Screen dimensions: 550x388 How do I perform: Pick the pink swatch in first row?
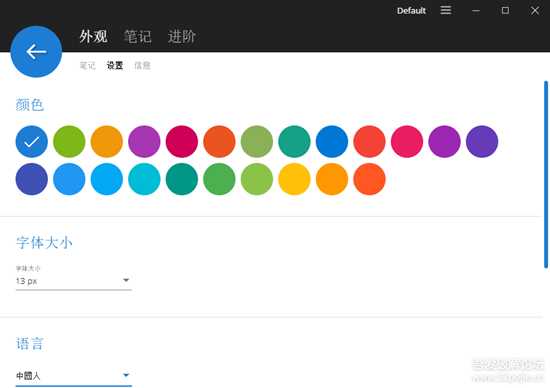click(407, 141)
